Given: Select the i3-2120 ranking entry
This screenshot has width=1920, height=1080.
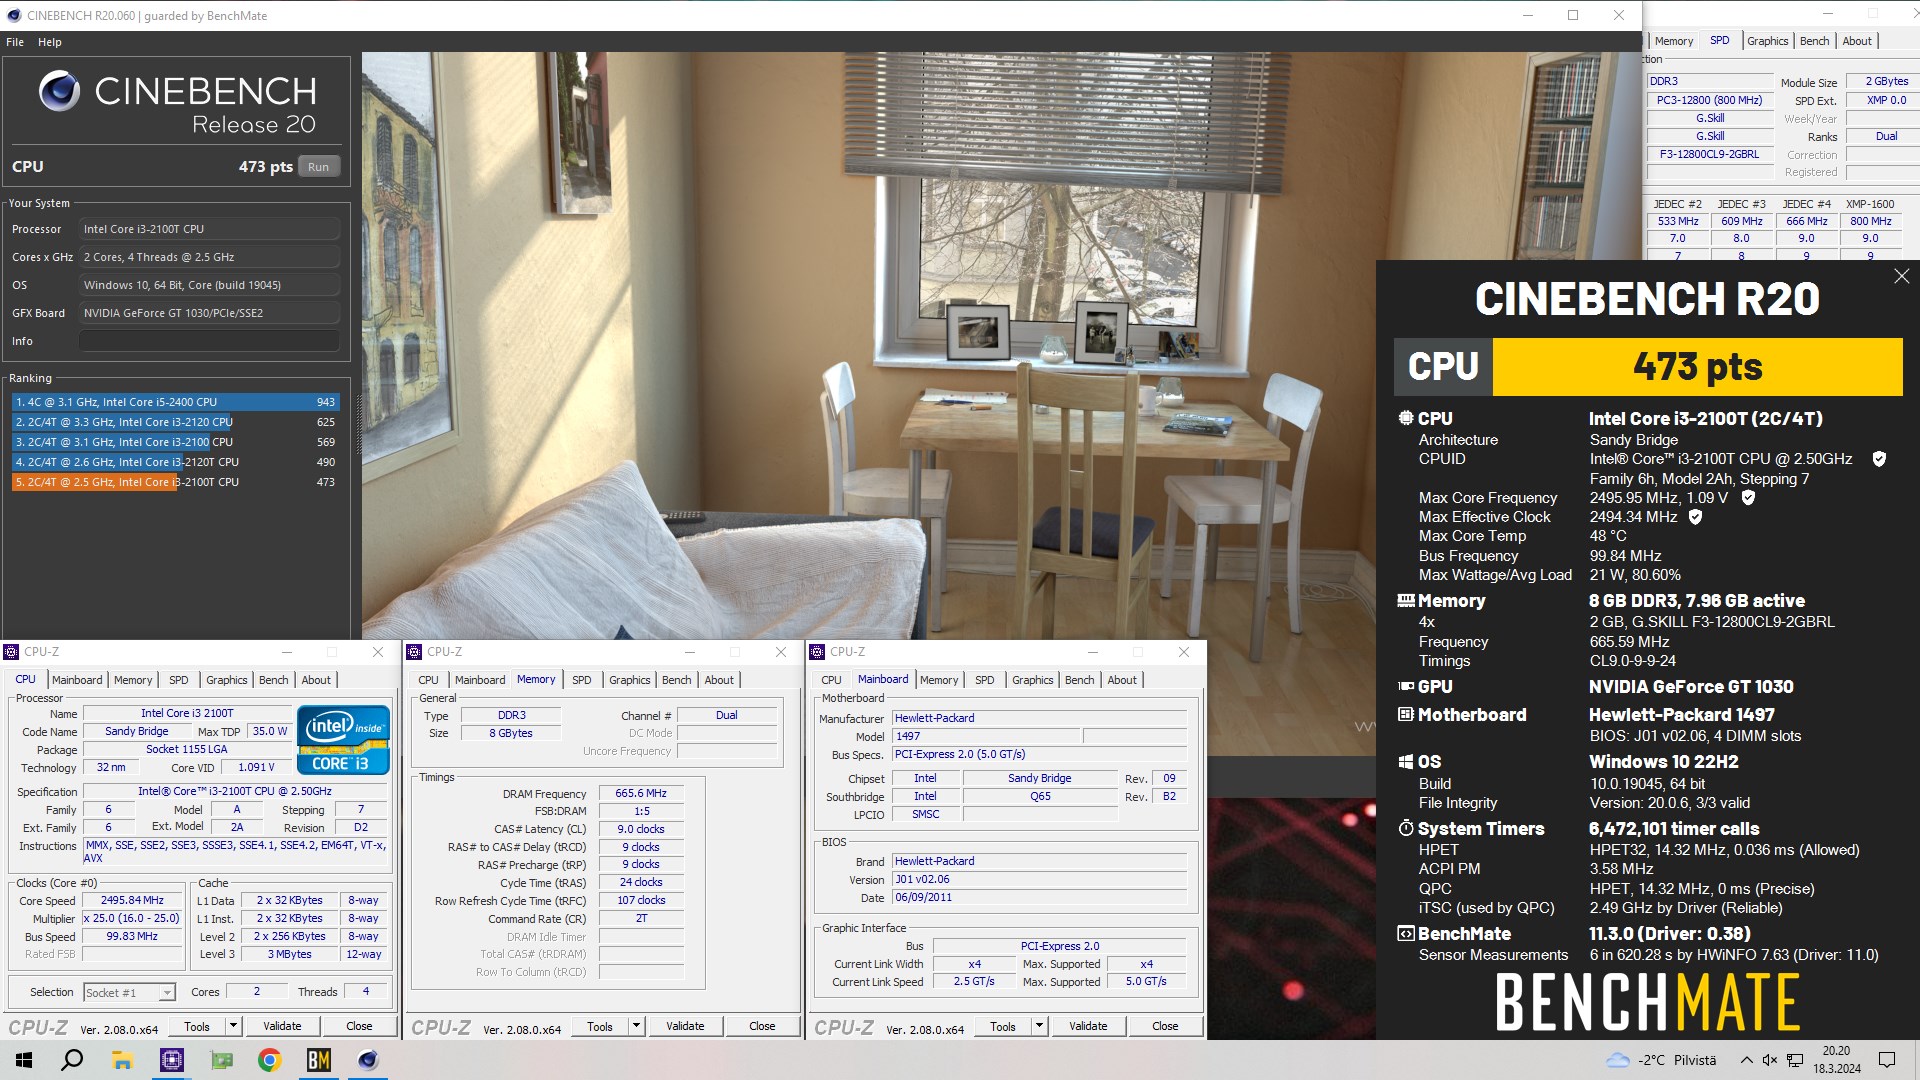Looking at the screenshot, I should [x=176, y=422].
